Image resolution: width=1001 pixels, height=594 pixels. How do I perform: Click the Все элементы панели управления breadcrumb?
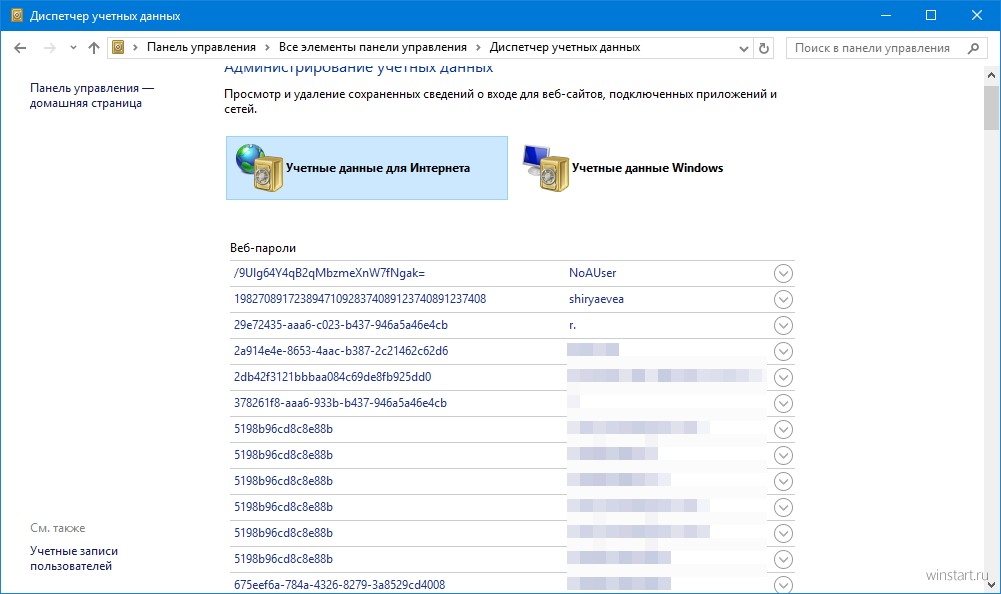click(373, 47)
